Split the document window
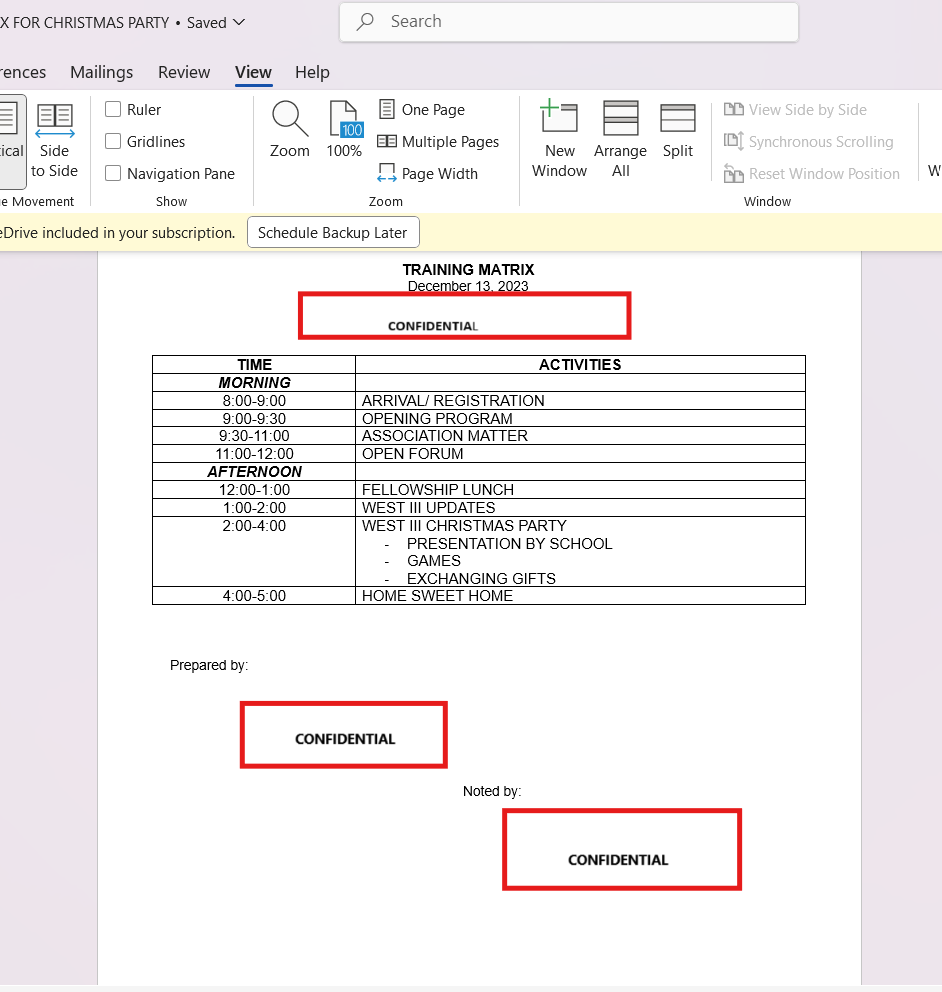The image size is (942, 992). coord(678,130)
